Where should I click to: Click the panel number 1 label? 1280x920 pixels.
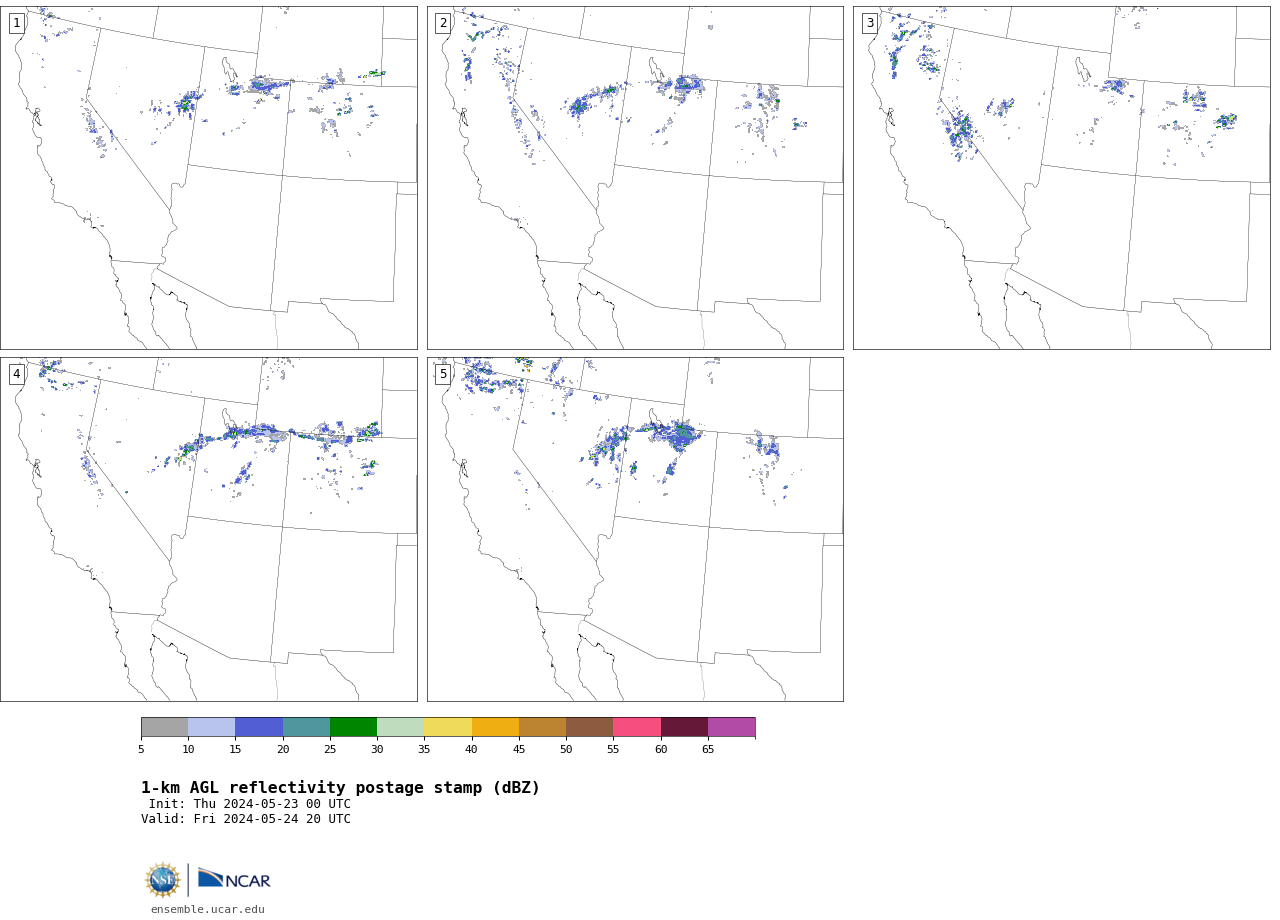click(x=16, y=23)
